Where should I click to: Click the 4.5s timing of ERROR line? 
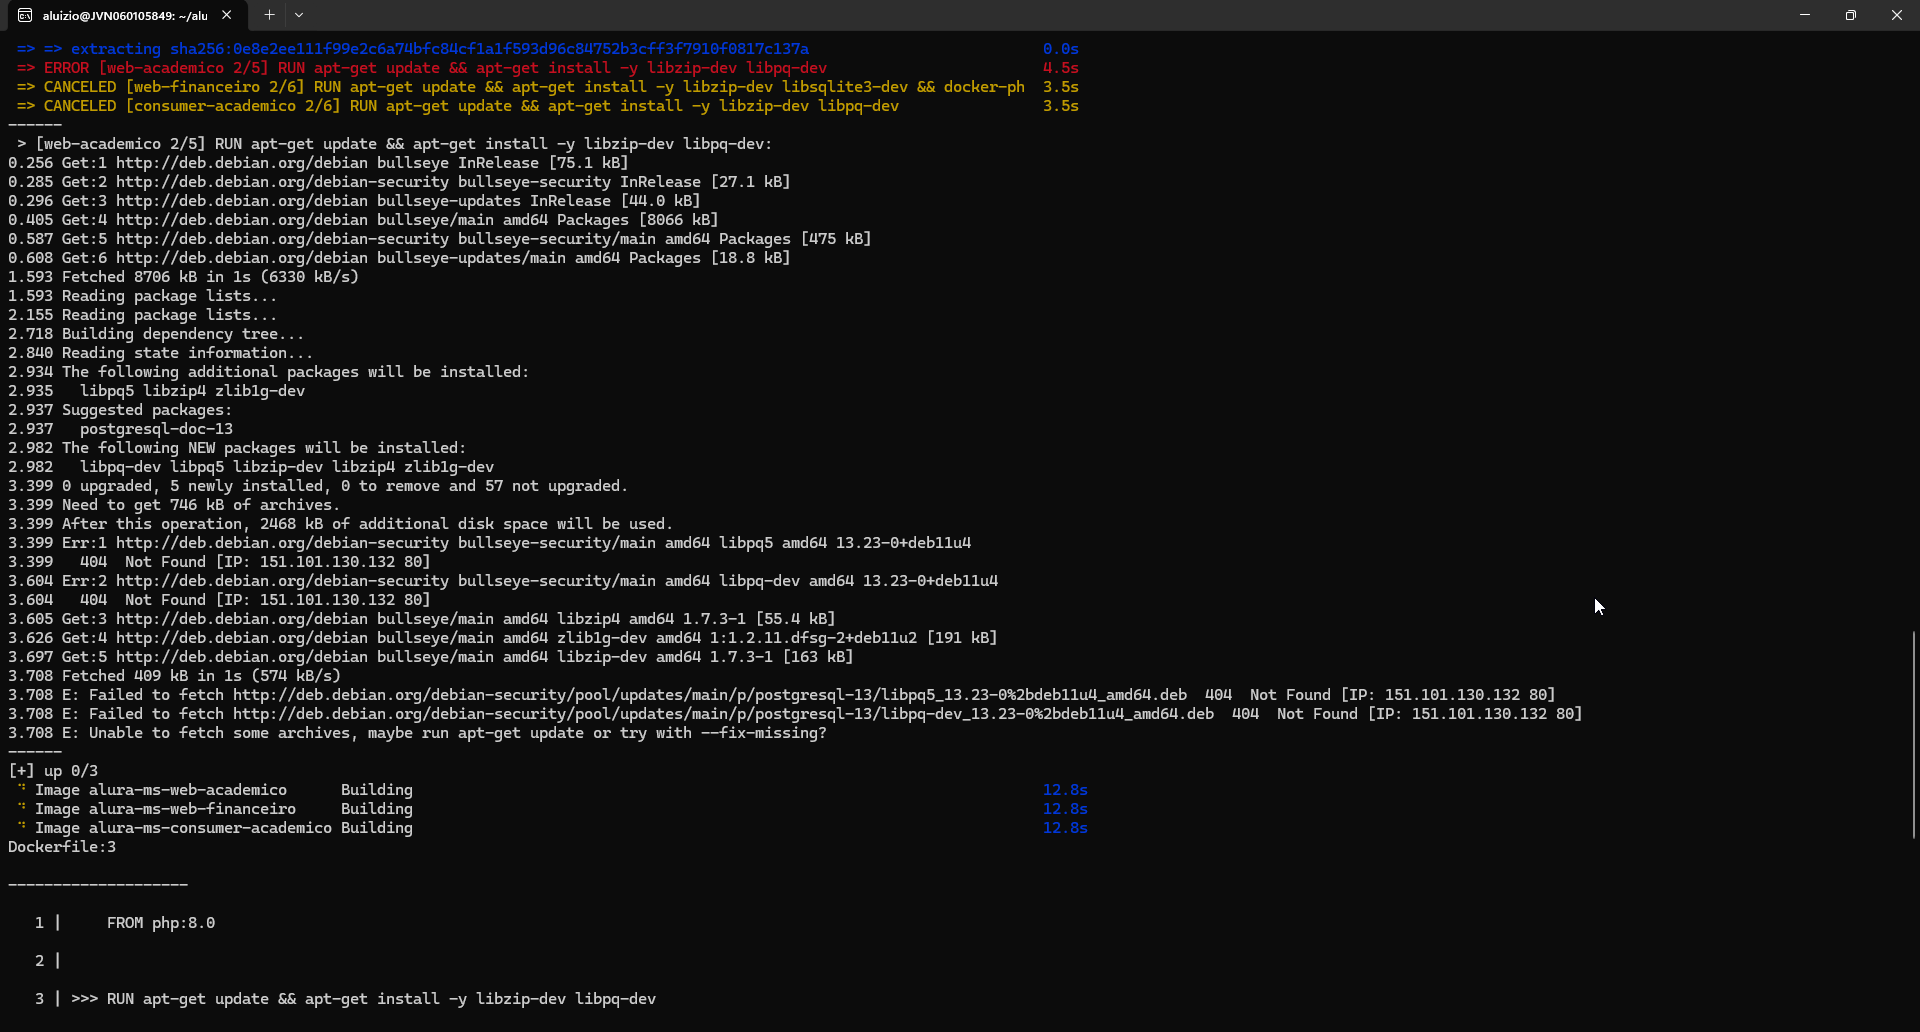[1060, 68]
